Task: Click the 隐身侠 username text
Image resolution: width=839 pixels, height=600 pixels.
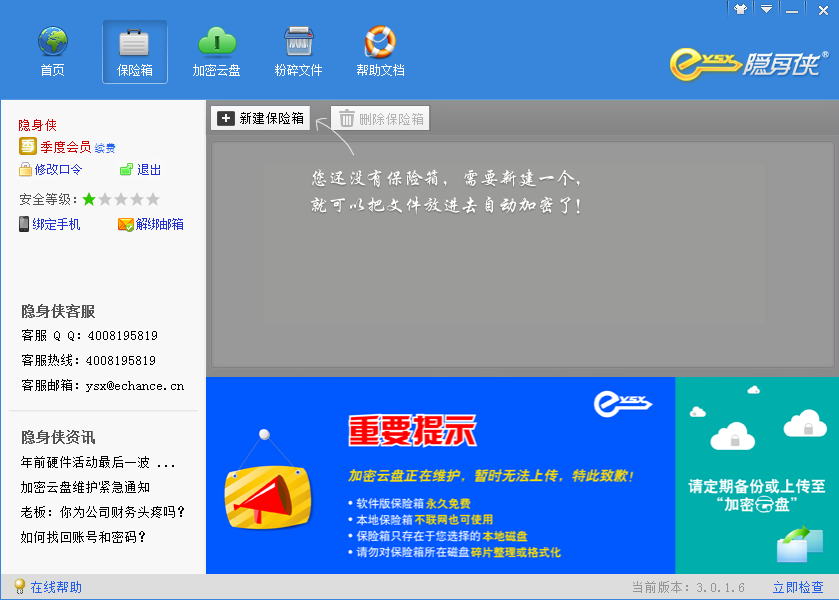Action: 37,125
